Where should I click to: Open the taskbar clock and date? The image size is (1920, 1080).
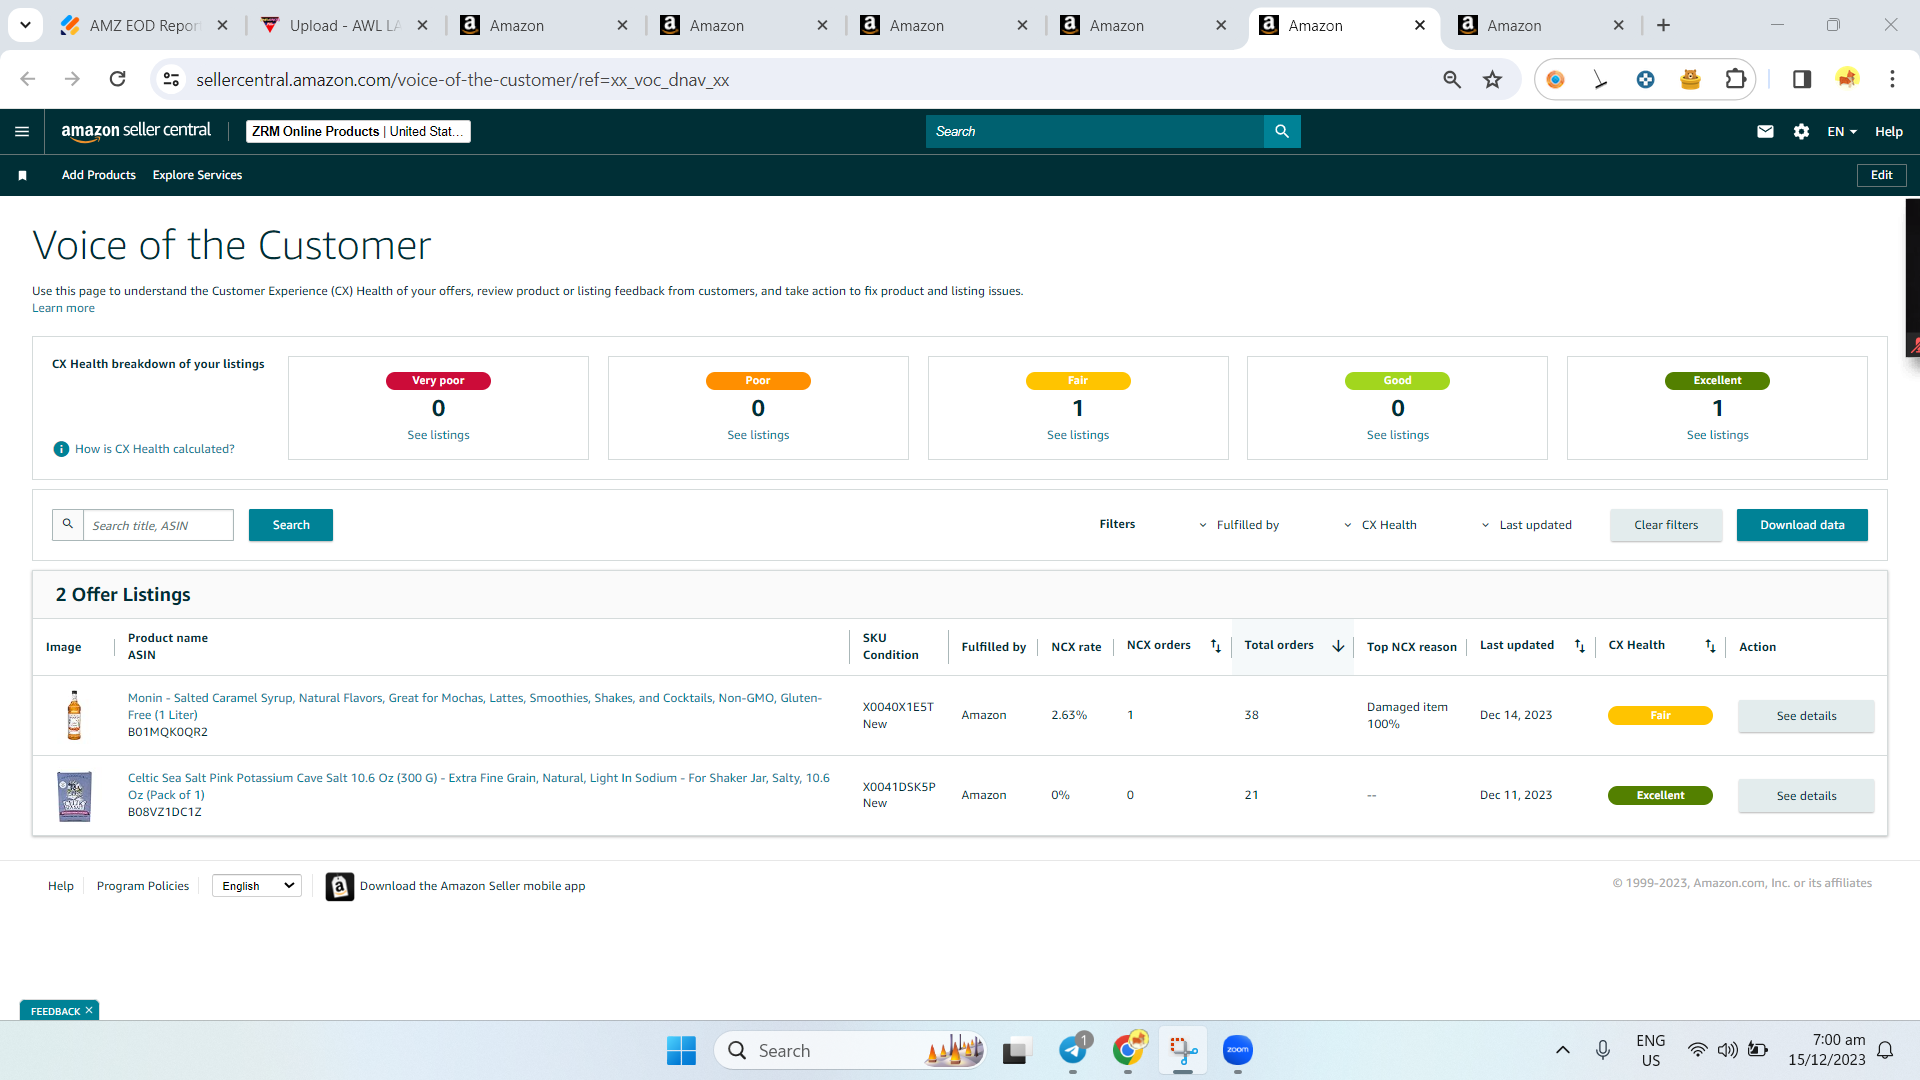click(1827, 1050)
